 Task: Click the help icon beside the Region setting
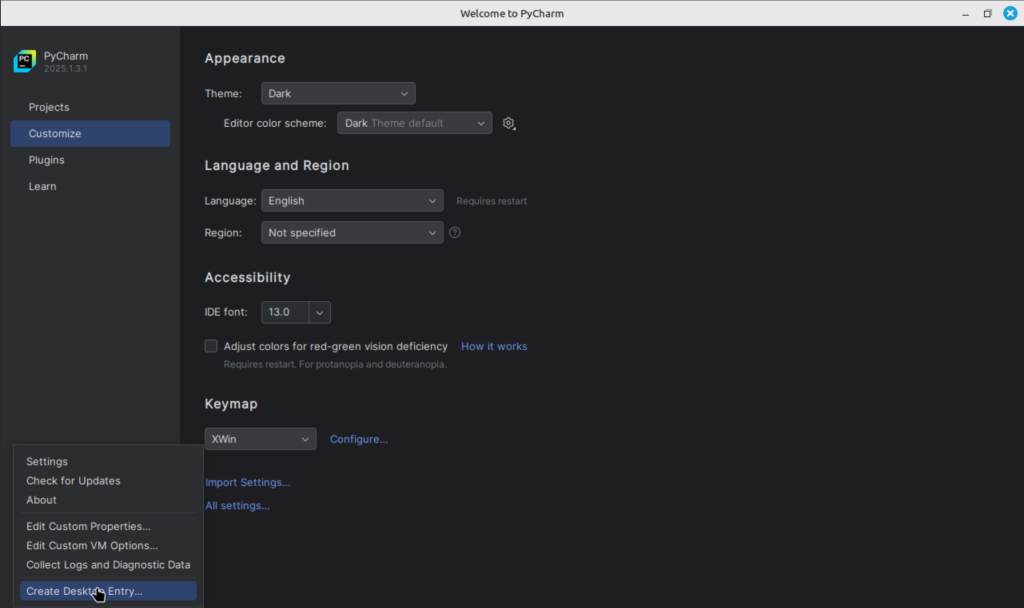[455, 232]
